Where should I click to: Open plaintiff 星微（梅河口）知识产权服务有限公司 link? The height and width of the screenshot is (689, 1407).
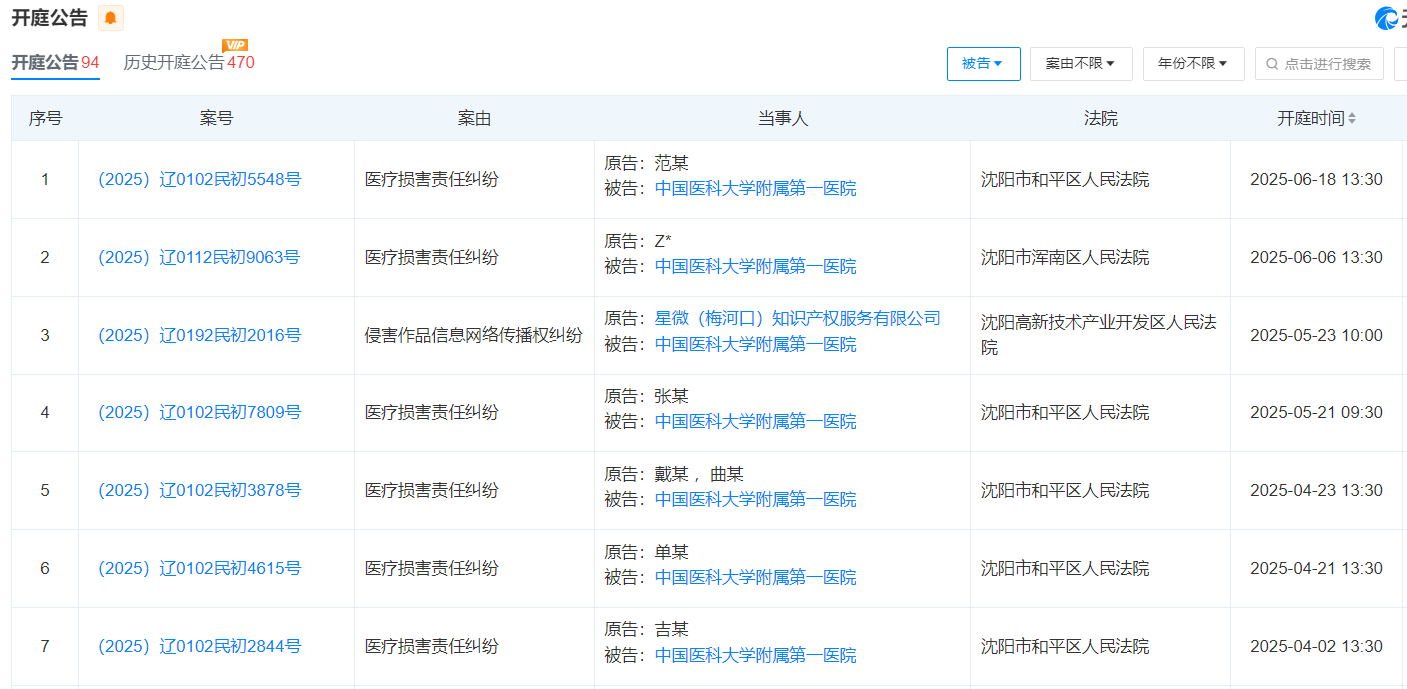(797, 319)
